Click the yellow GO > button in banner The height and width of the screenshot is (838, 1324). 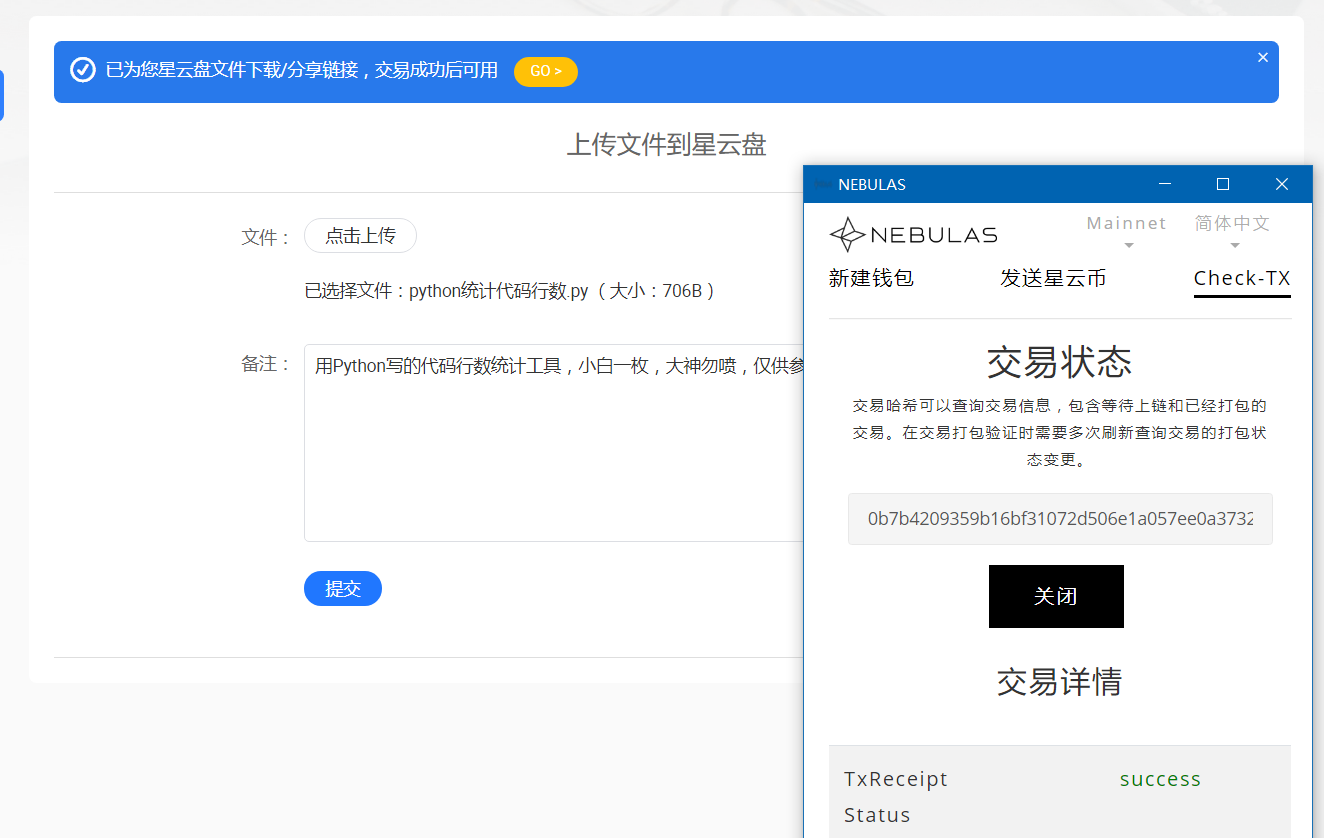click(545, 72)
